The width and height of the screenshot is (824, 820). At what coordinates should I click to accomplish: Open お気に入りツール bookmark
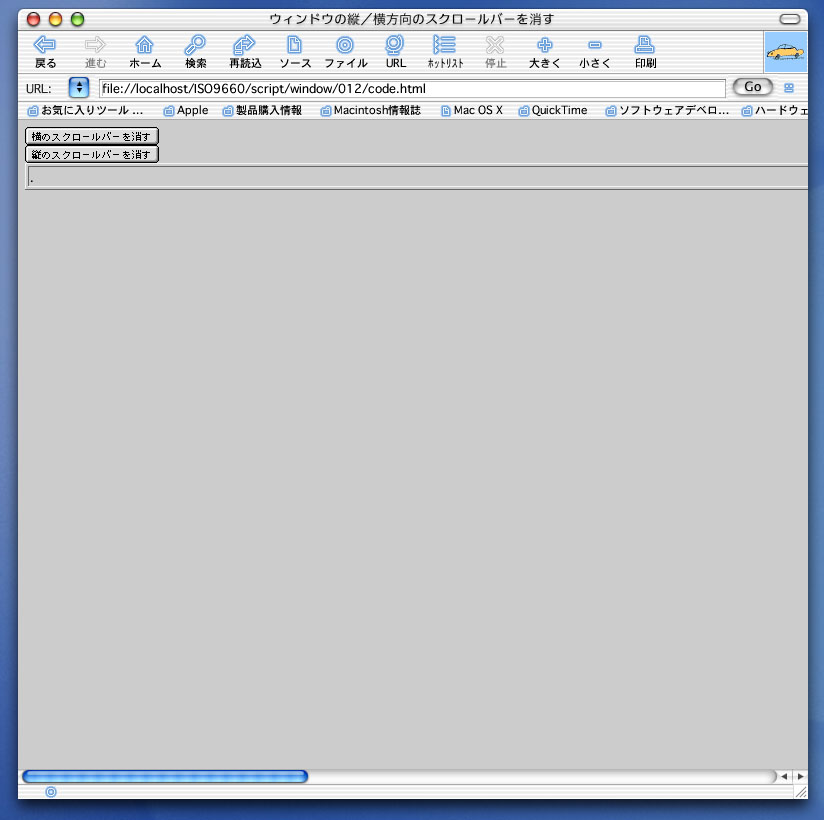pos(86,110)
